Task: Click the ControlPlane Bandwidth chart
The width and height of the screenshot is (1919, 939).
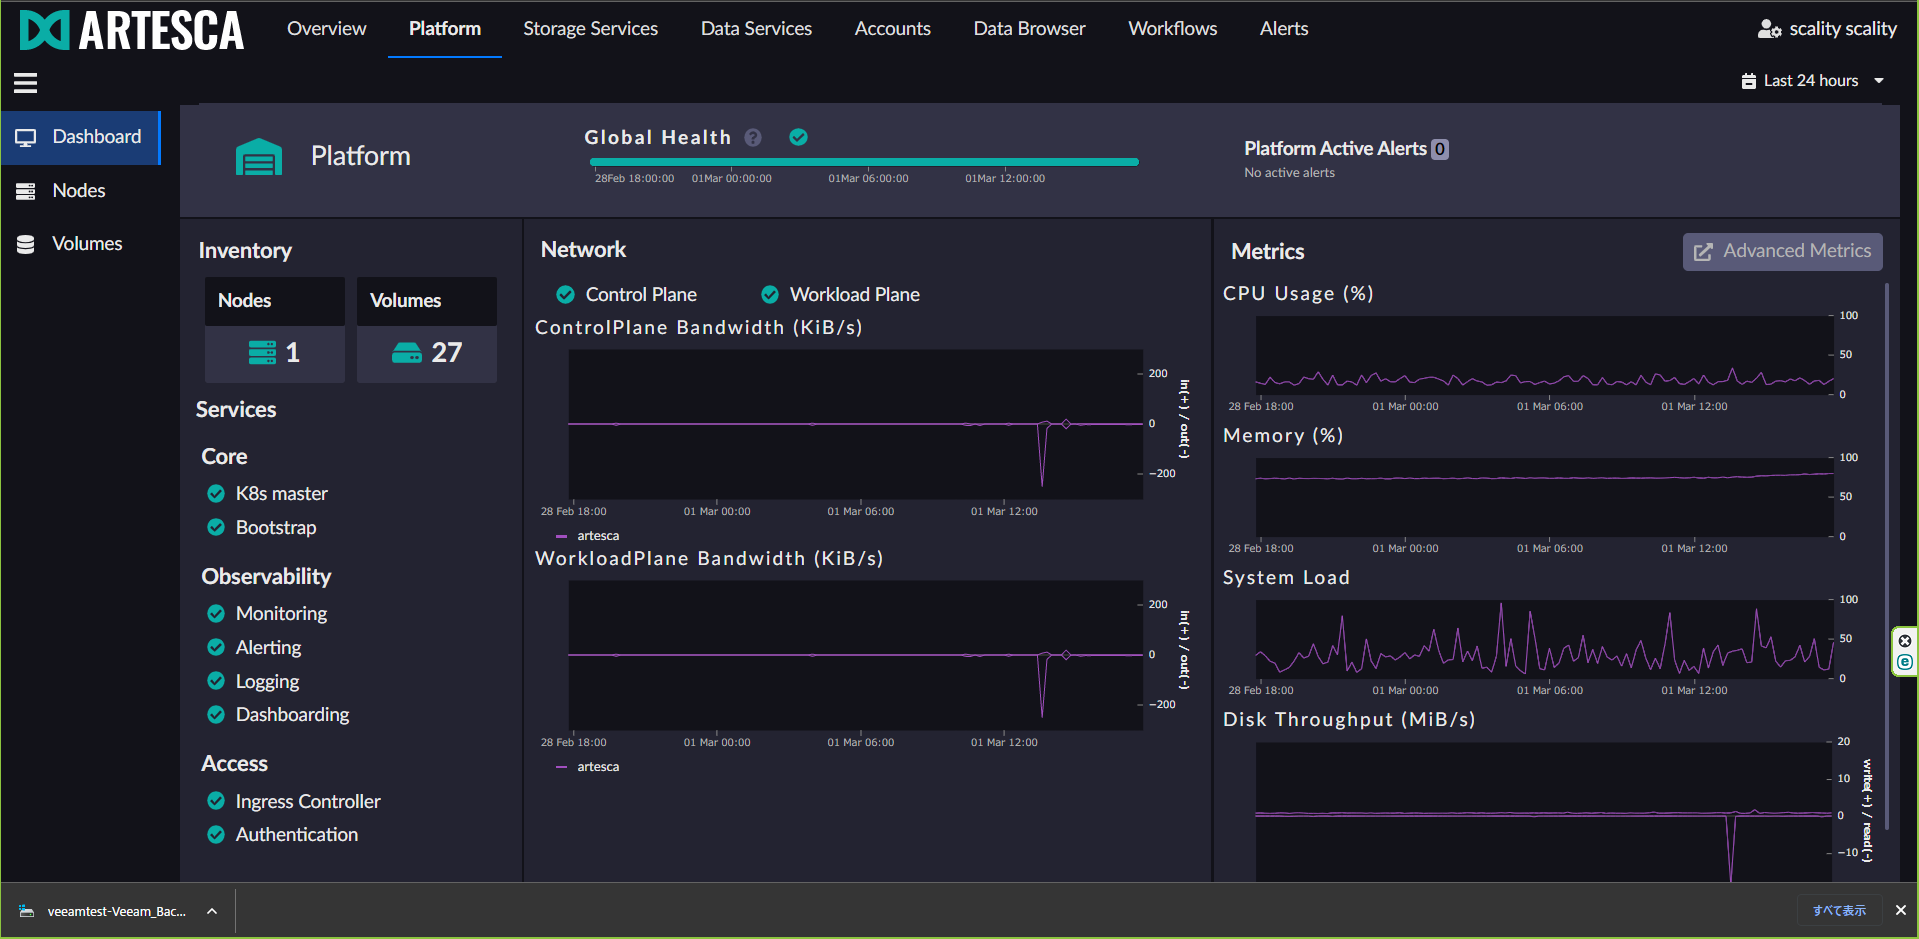Action: [856, 424]
